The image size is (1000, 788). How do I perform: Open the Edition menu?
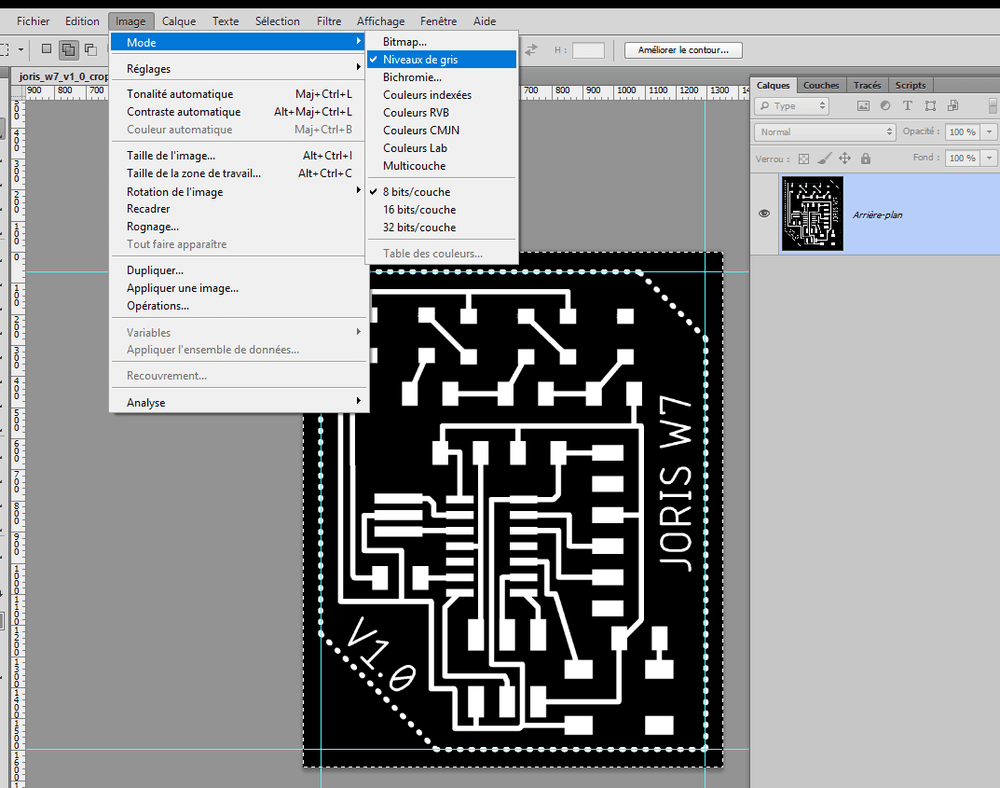coord(82,21)
